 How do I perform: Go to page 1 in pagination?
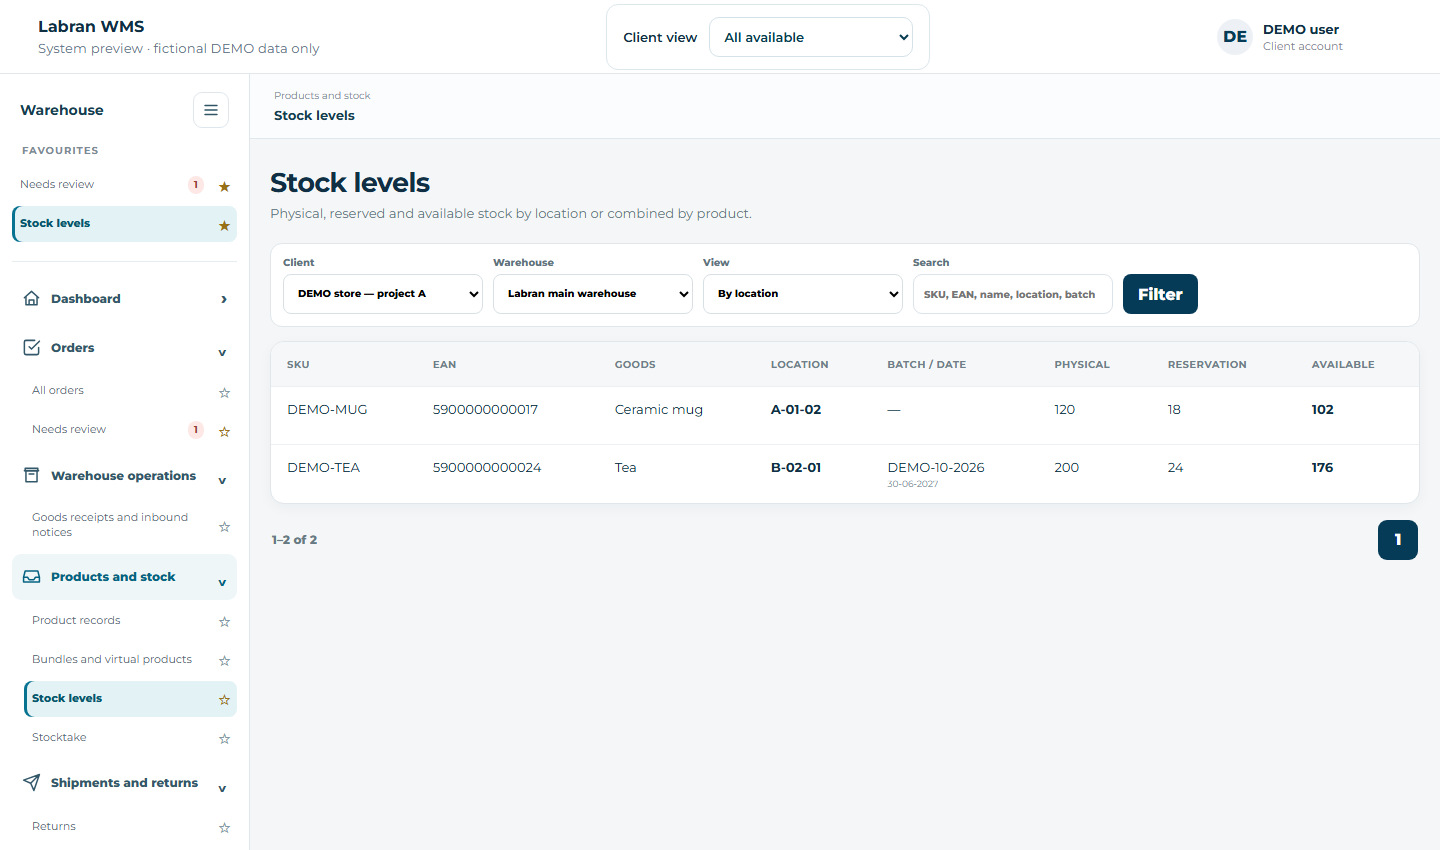tap(1398, 540)
